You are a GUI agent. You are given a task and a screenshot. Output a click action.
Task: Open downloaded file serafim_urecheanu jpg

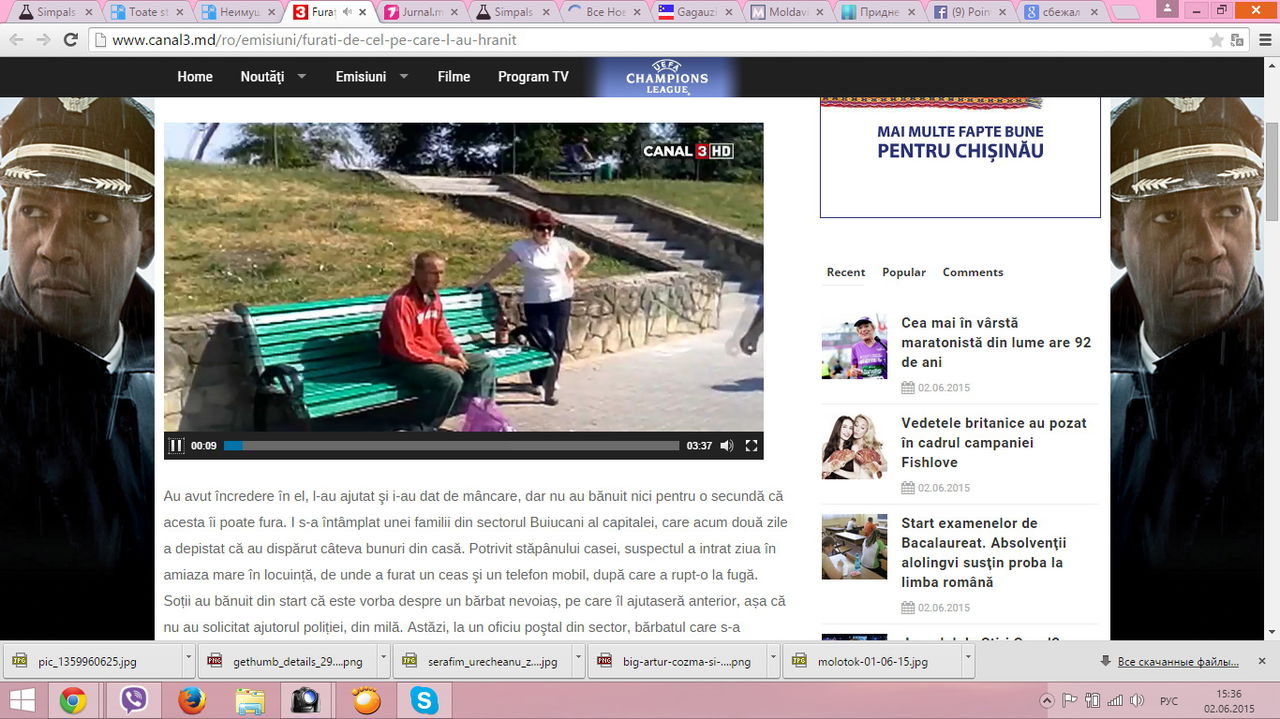point(480,661)
